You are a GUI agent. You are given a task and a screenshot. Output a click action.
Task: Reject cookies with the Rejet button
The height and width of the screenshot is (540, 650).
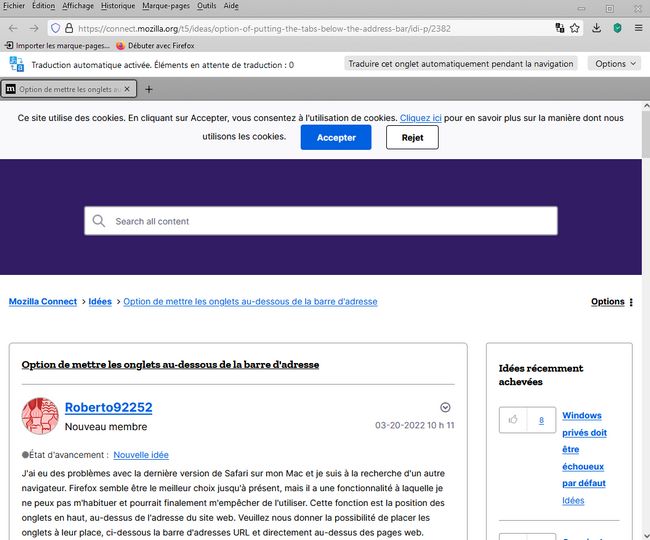click(x=412, y=138)
